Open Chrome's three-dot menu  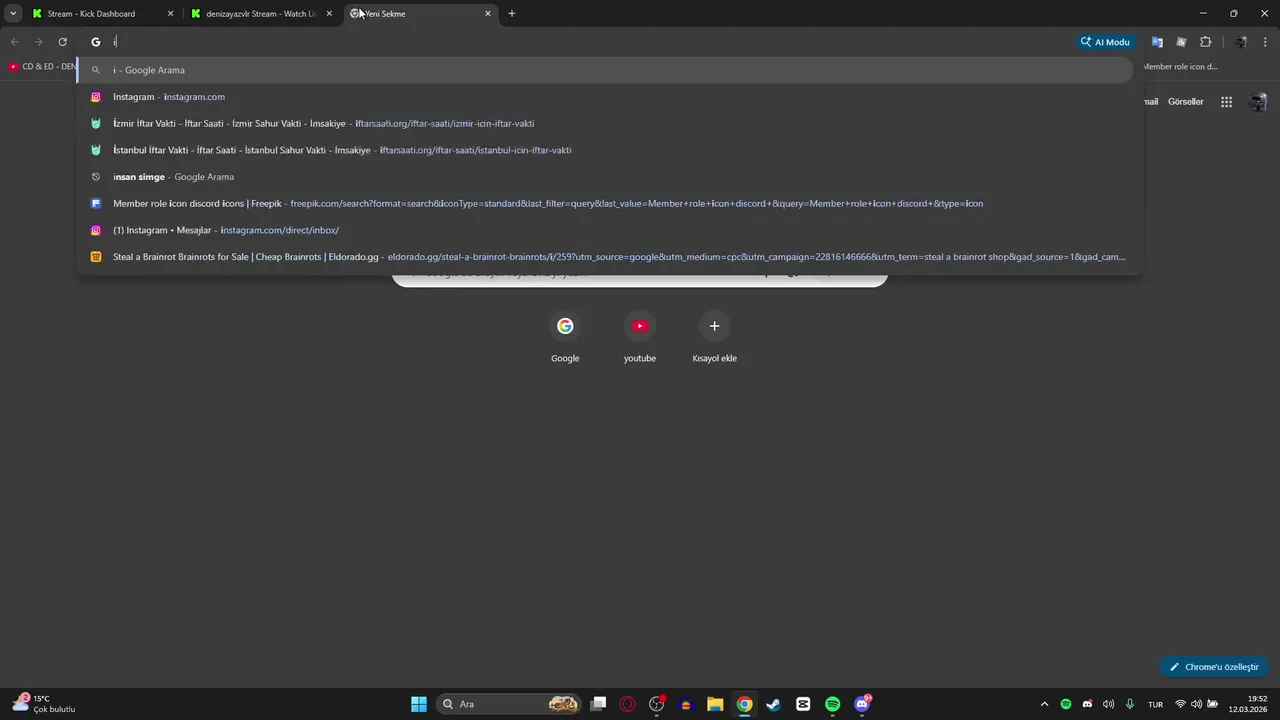(x=1266, y=42)
